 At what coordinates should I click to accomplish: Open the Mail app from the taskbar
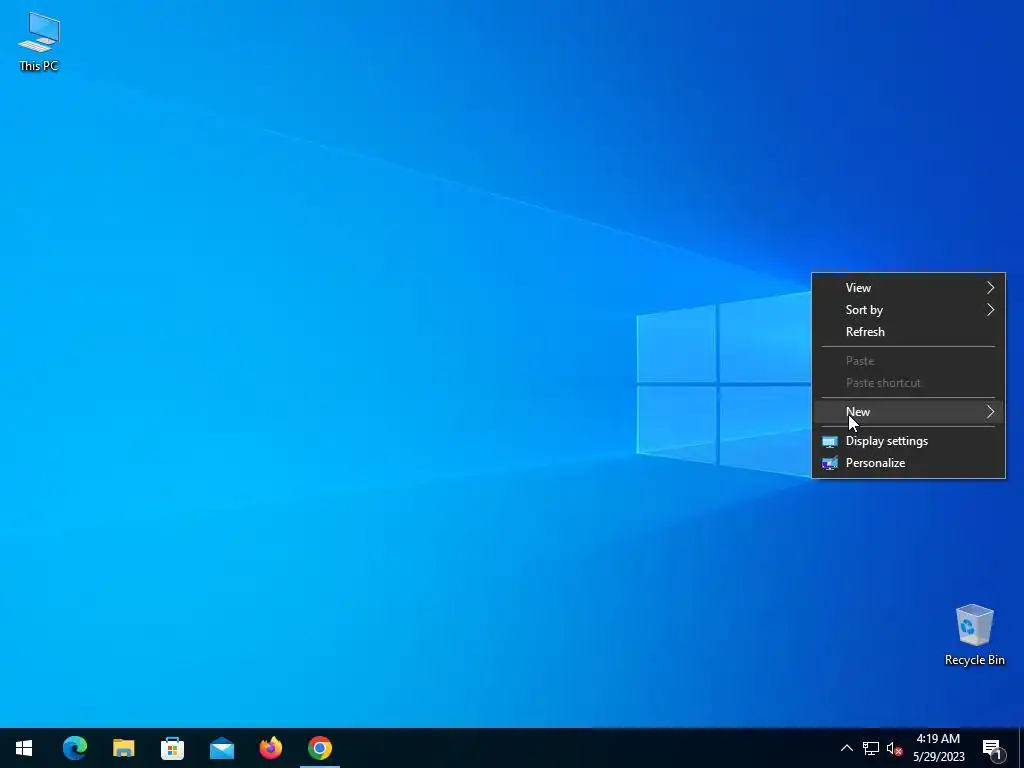tap(221, 748)
